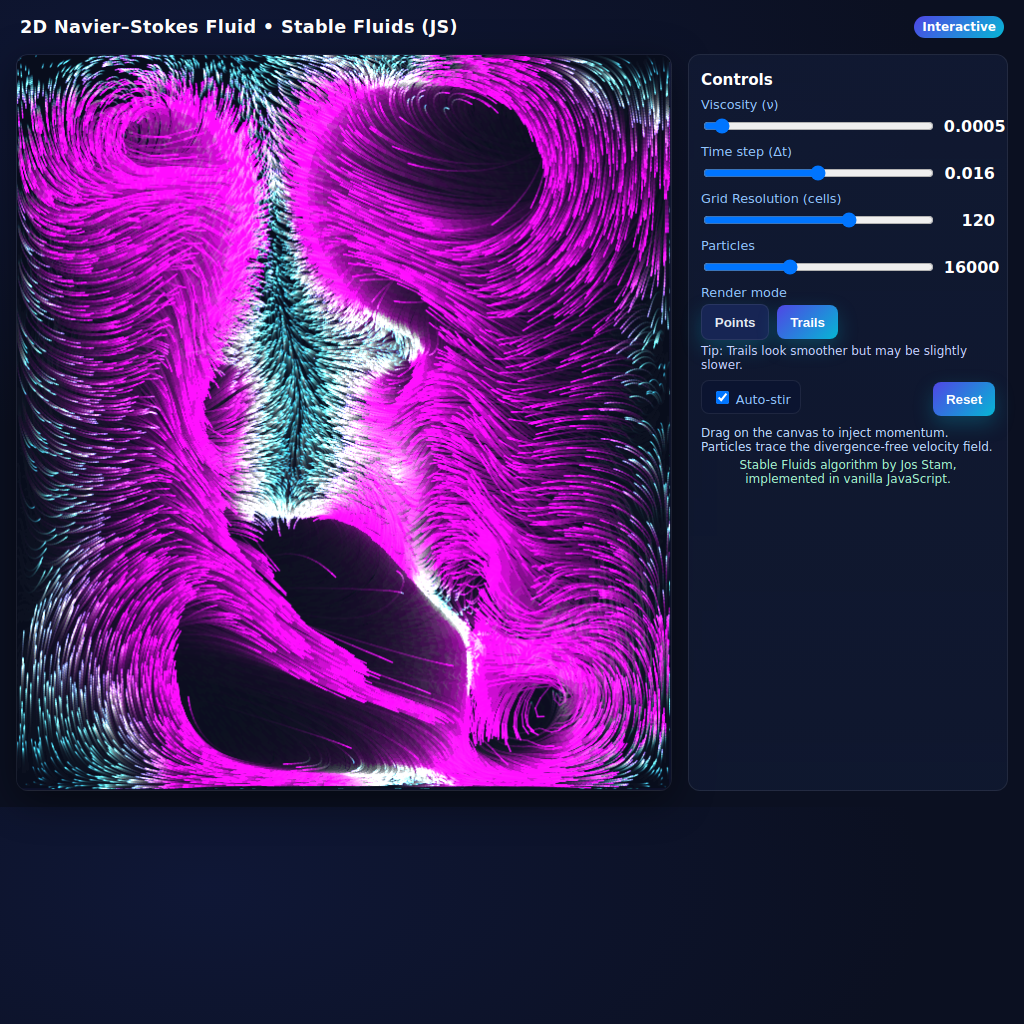1024x1024 pixels.
Task: Click the far right end of the Viscosity track
Action: [x=929, y=126]
